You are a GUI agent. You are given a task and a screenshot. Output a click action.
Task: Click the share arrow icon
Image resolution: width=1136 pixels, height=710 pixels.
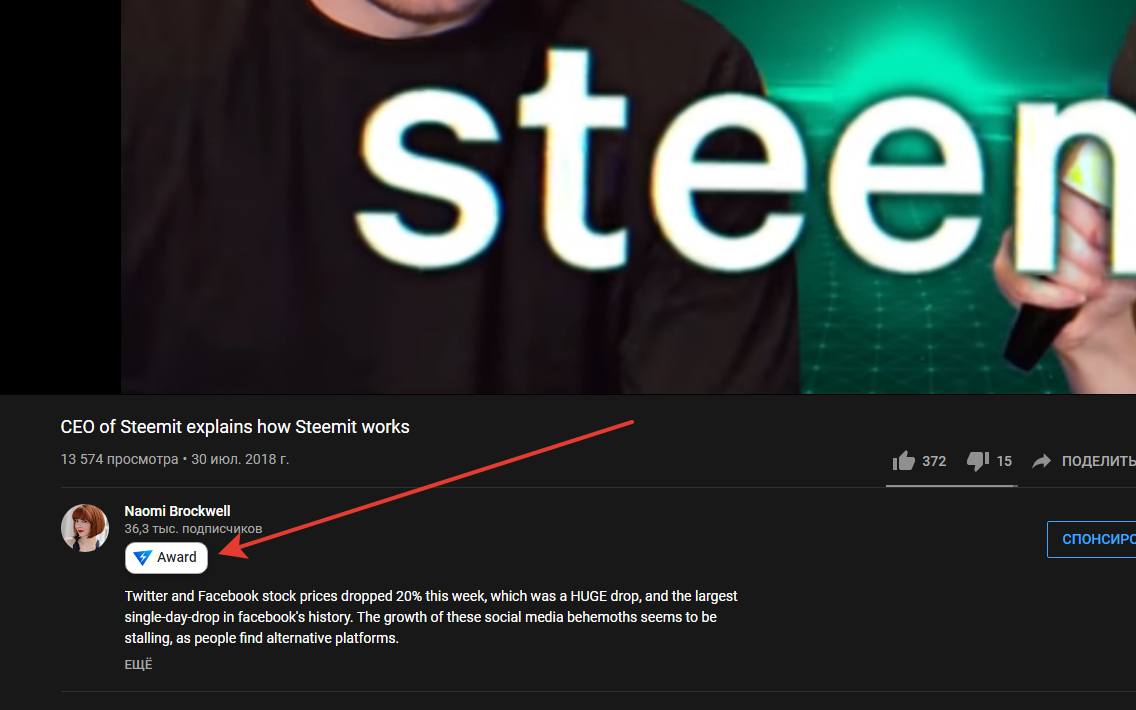(x=1041, y=461)
